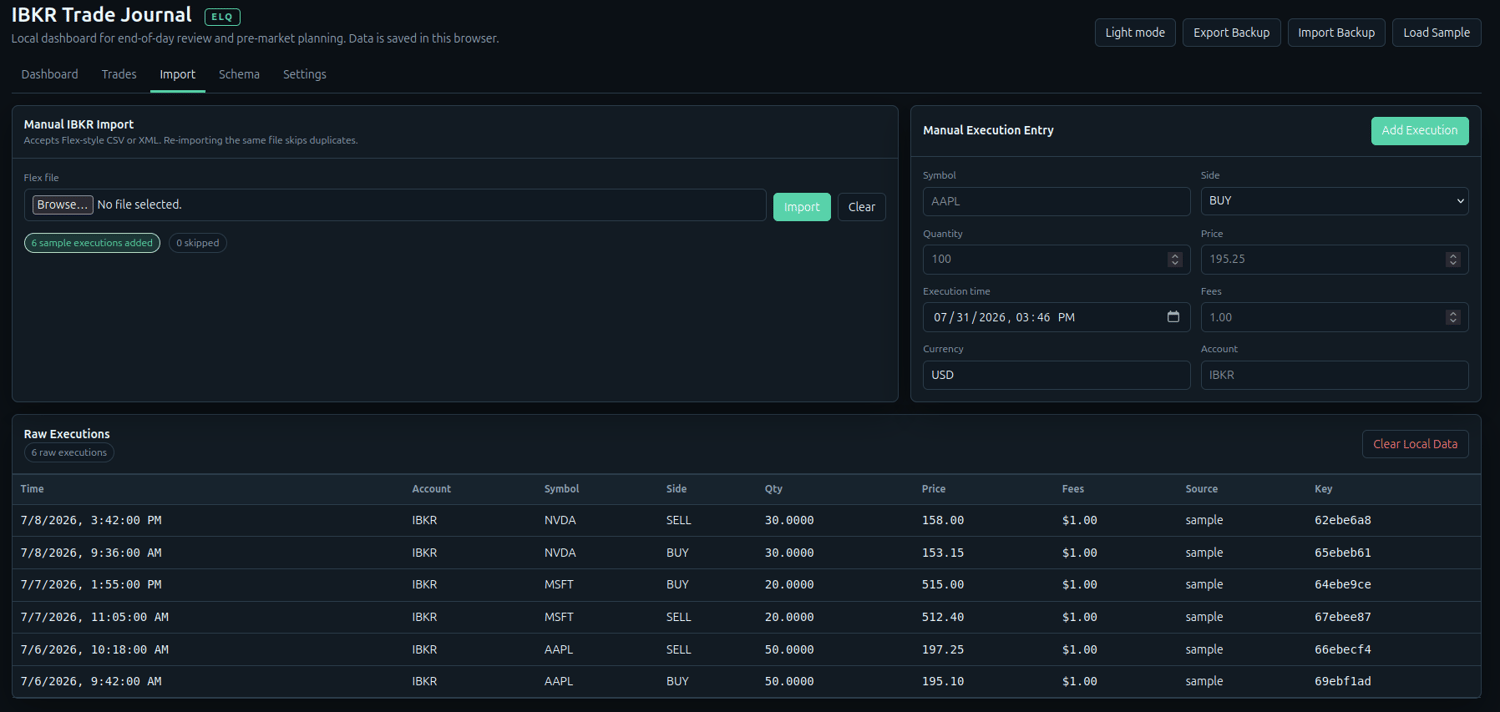Click price 195.10 in AAPL BUY row
Screen dimensions: 1500x712
pyautogui.click(x=943, y=681)
